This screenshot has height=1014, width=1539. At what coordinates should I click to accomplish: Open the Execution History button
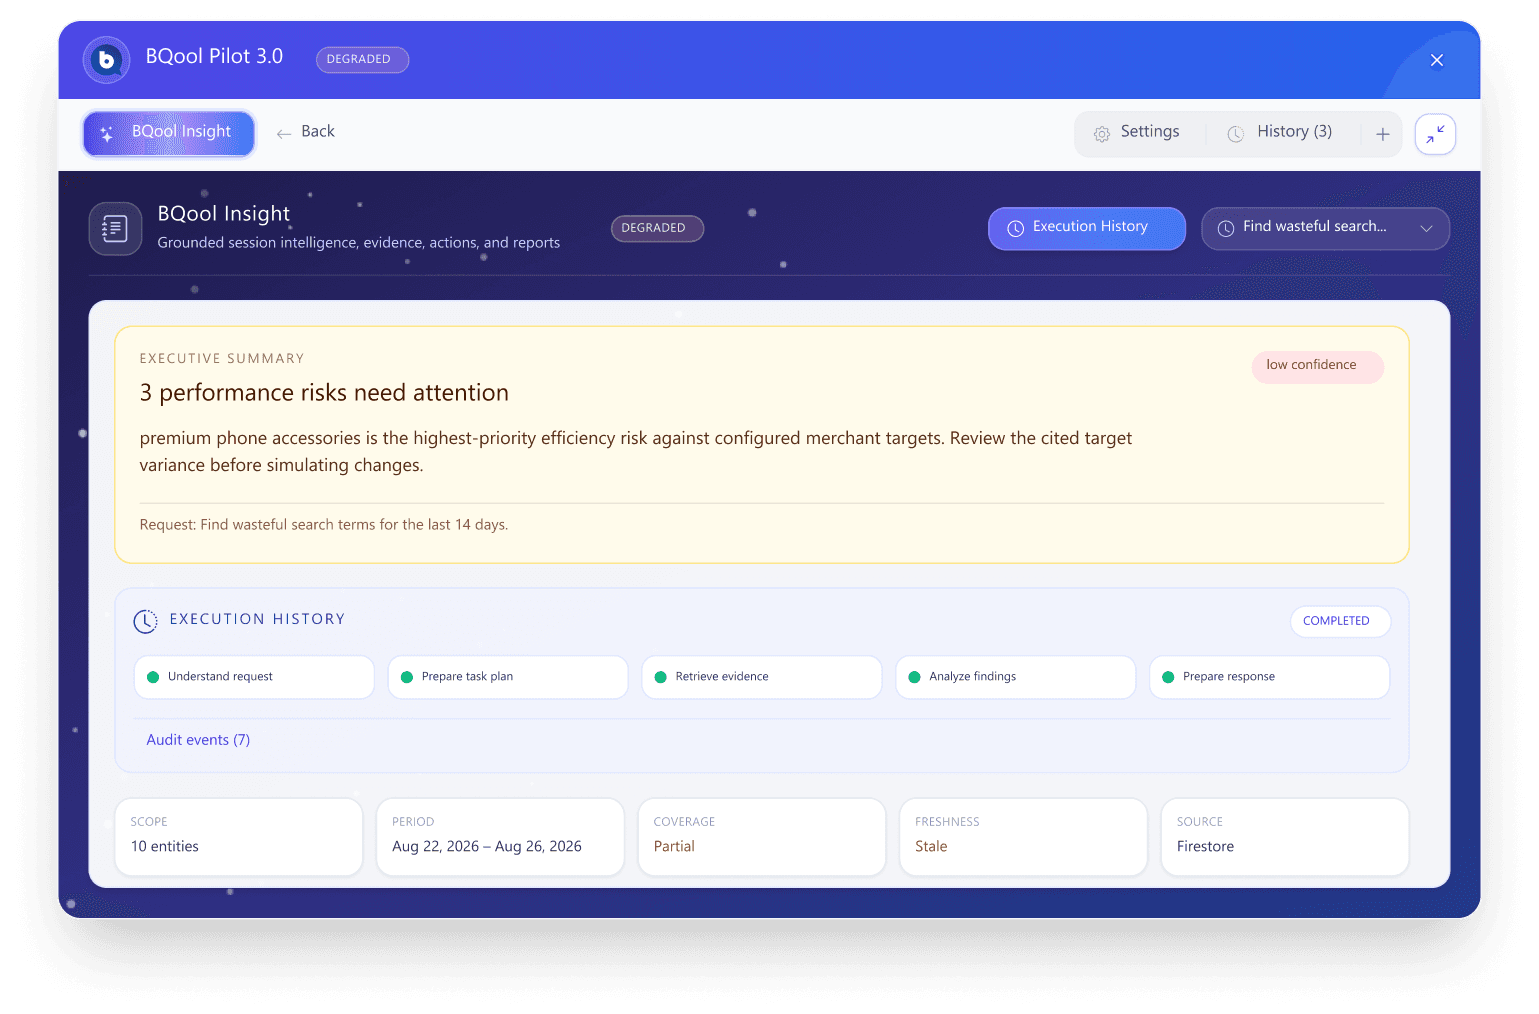point(1087,228)
